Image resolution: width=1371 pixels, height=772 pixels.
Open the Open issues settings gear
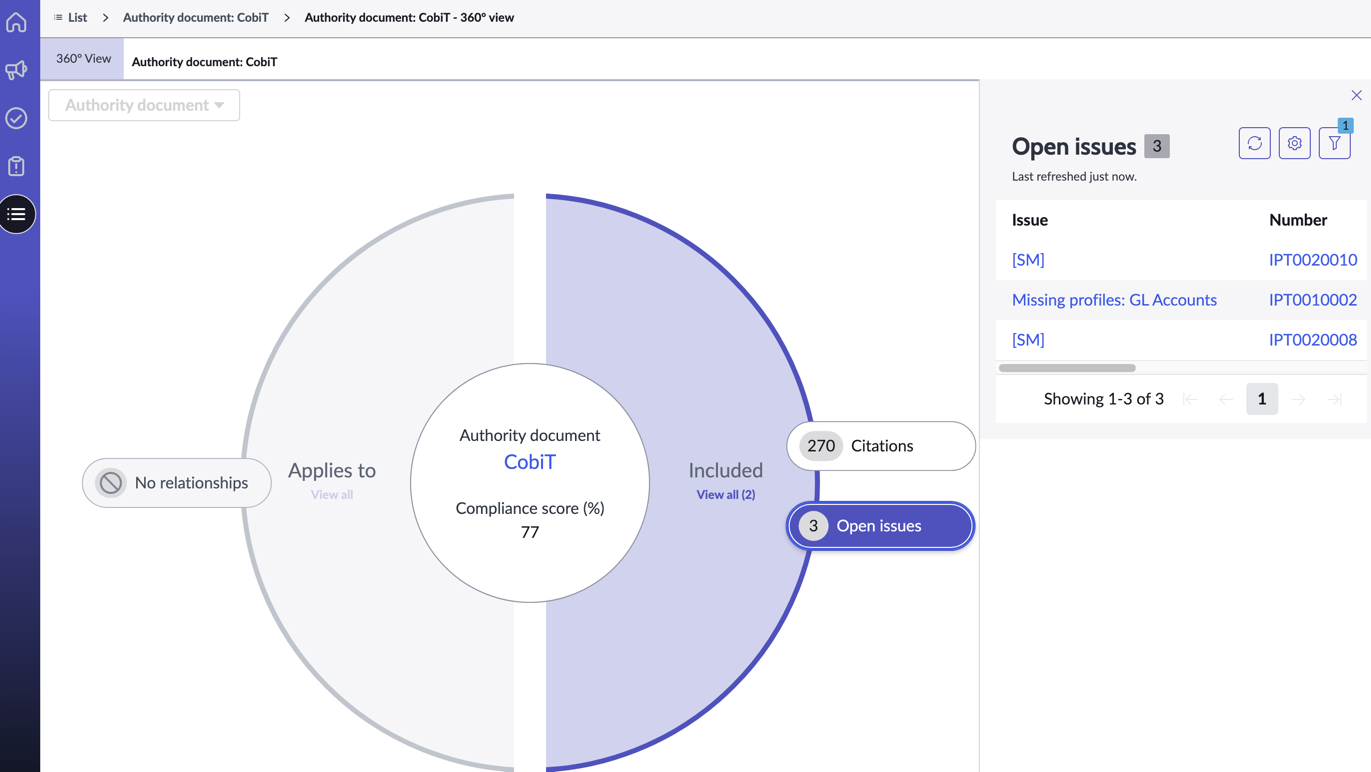point(1294,143)
